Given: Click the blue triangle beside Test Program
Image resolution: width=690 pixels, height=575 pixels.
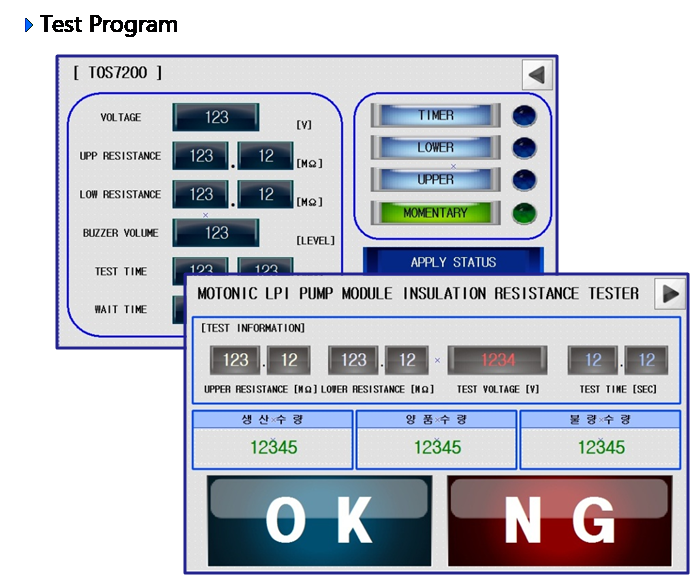Looking at the screenshot, I should 29,25.
